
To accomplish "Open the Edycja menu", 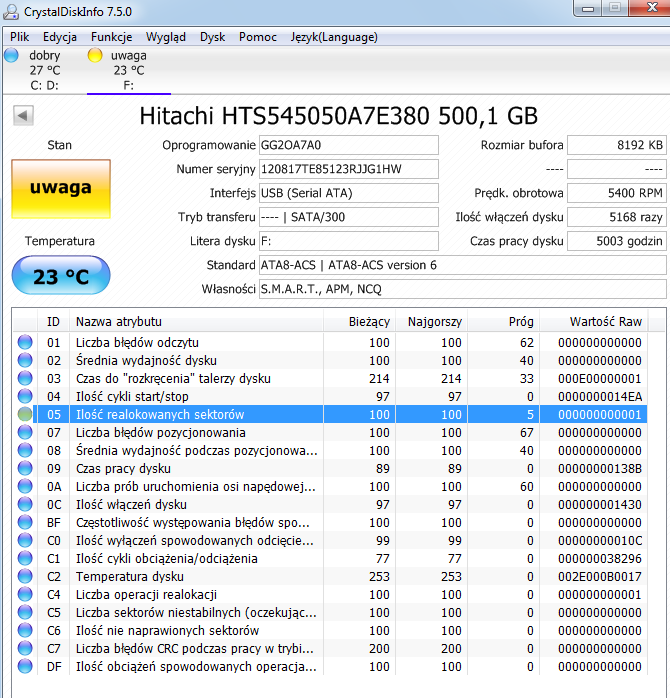I will click(60, 37).
